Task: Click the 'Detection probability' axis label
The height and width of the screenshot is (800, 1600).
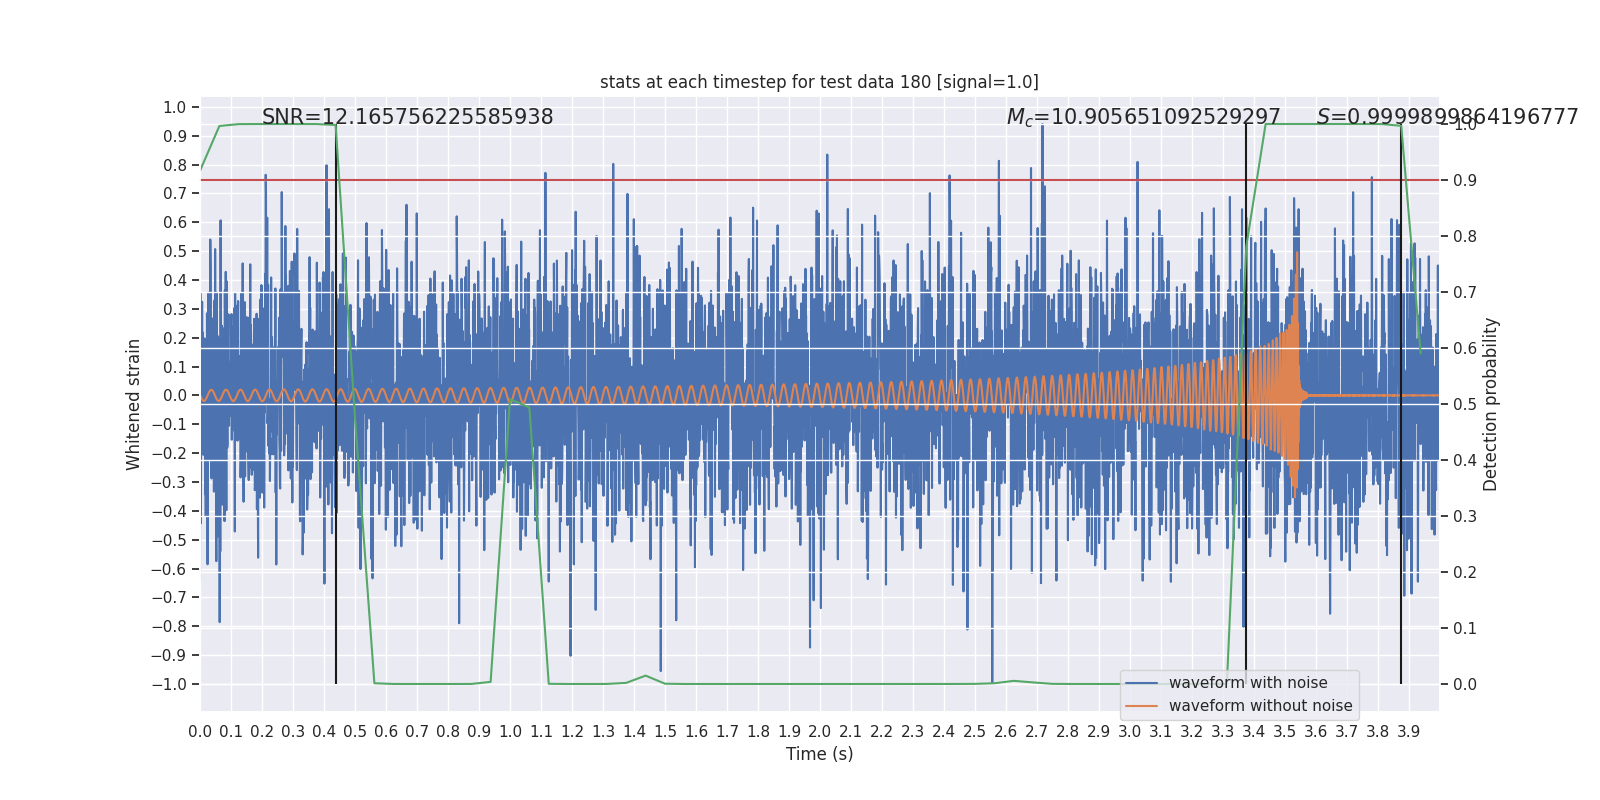Action: tap(1491, 404)
